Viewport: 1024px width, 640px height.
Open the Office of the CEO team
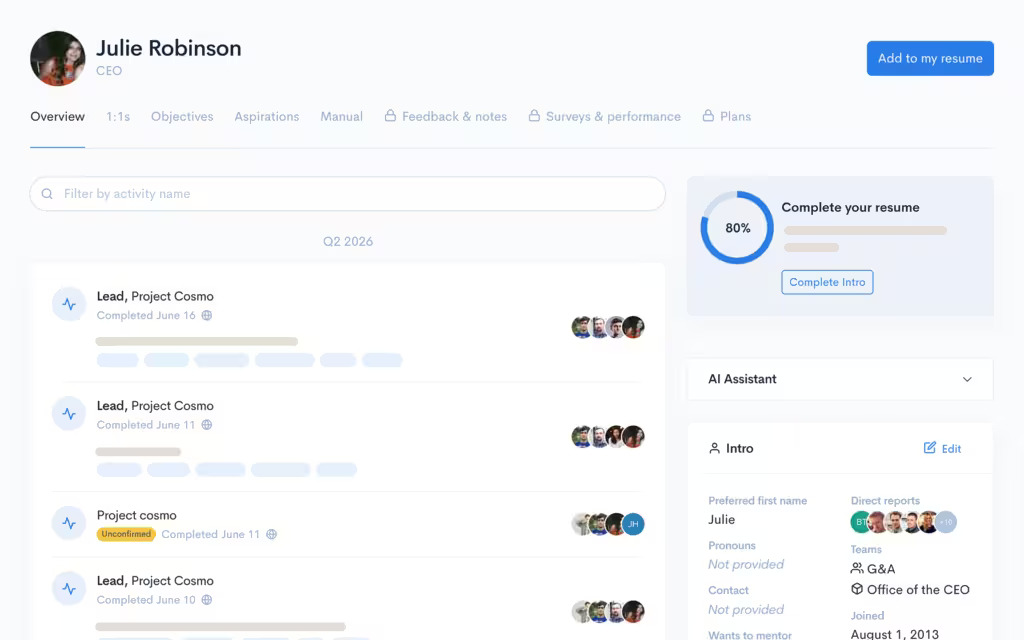pos(918,590)
